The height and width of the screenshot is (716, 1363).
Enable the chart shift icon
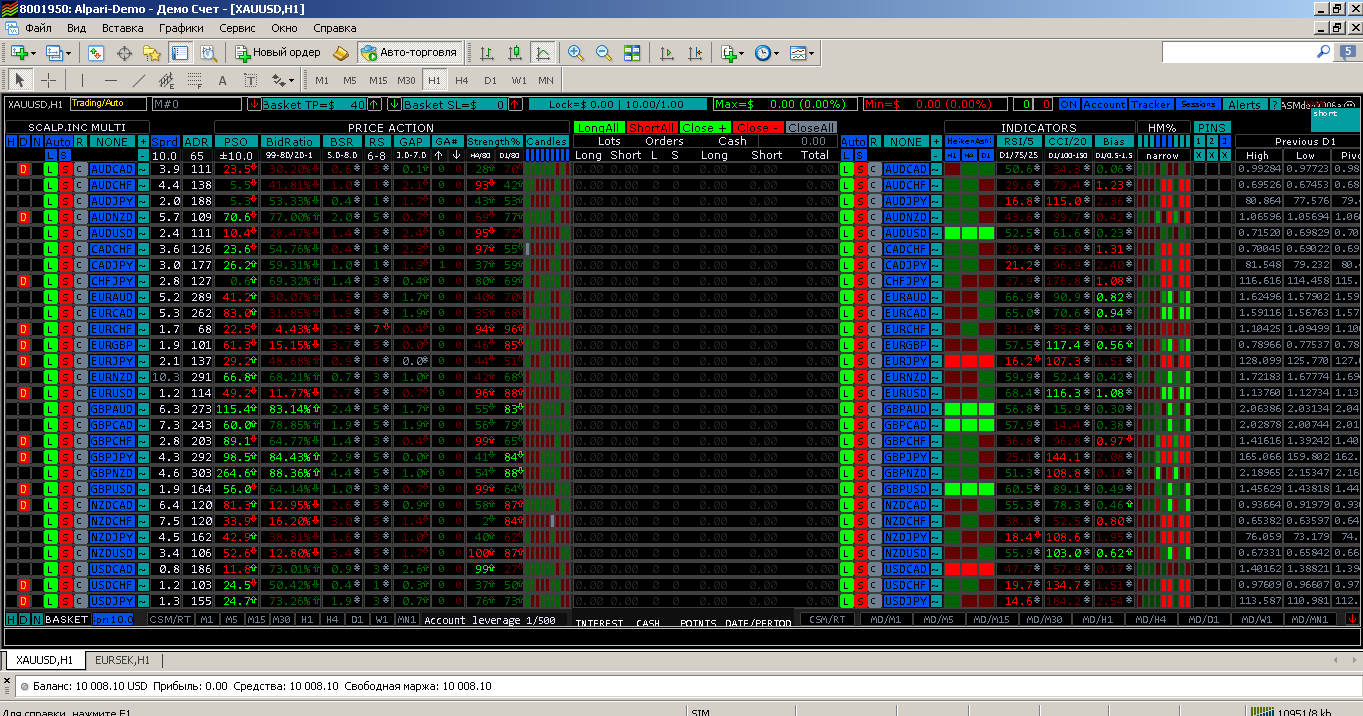695,53
